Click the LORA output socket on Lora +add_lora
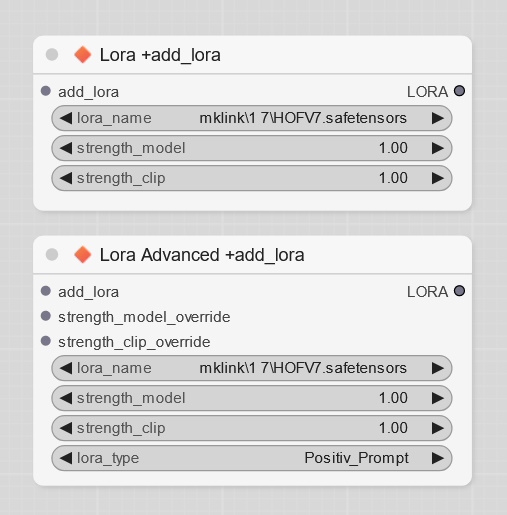This screenshot has height=515, width=507. pos(459,91)
